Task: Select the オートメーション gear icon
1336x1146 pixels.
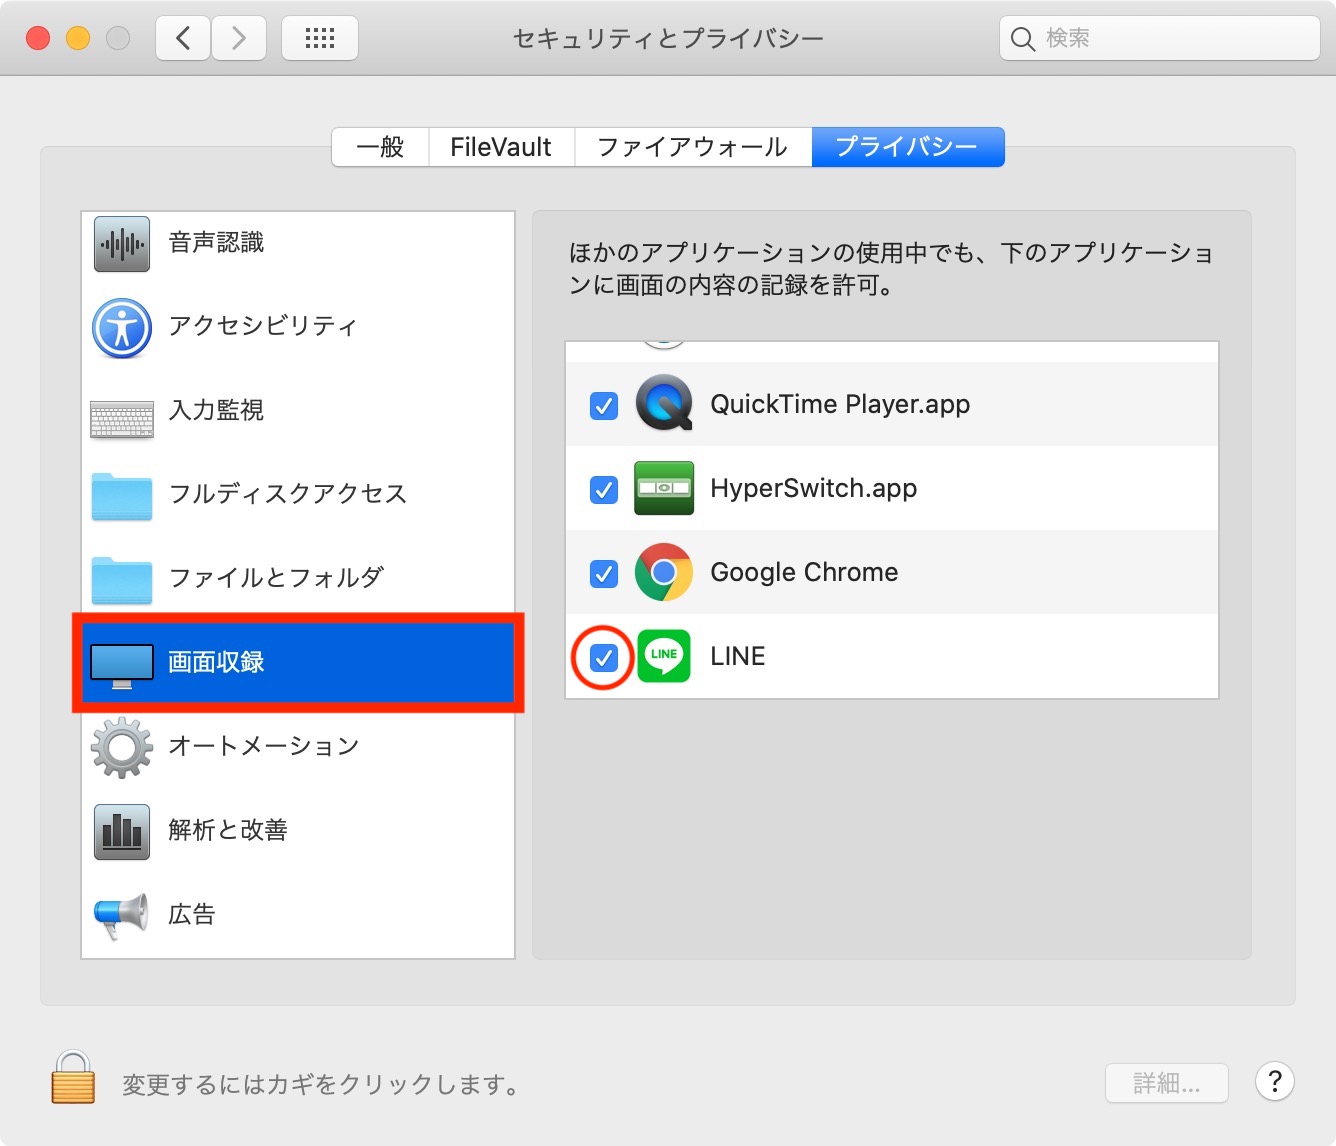Action: pos(122,747)
